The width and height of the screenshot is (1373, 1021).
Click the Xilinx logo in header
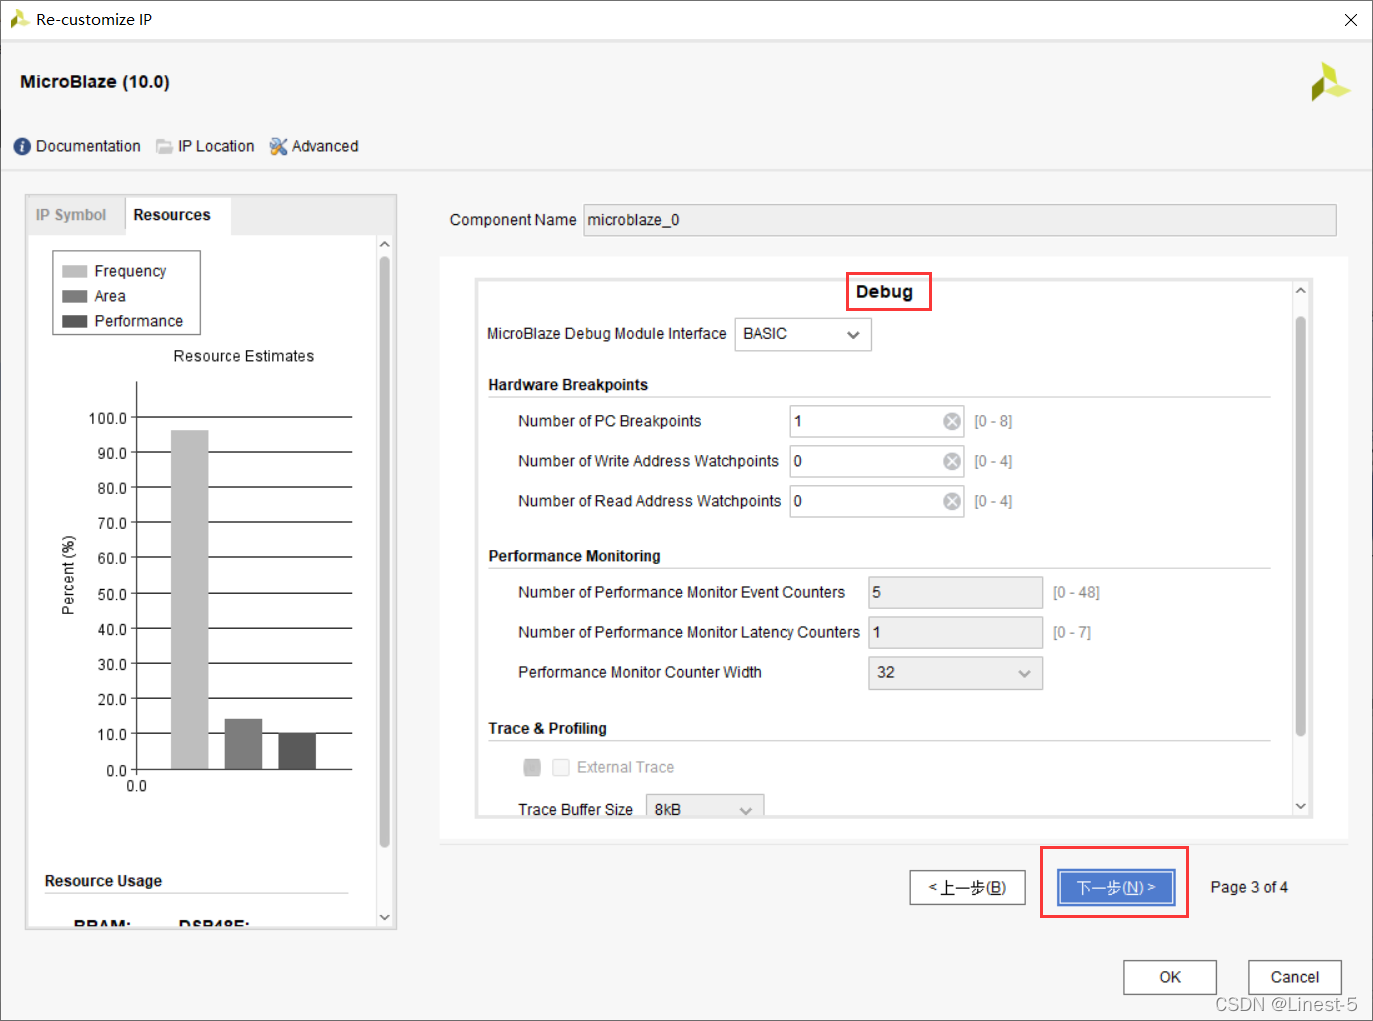(1330, 82)
